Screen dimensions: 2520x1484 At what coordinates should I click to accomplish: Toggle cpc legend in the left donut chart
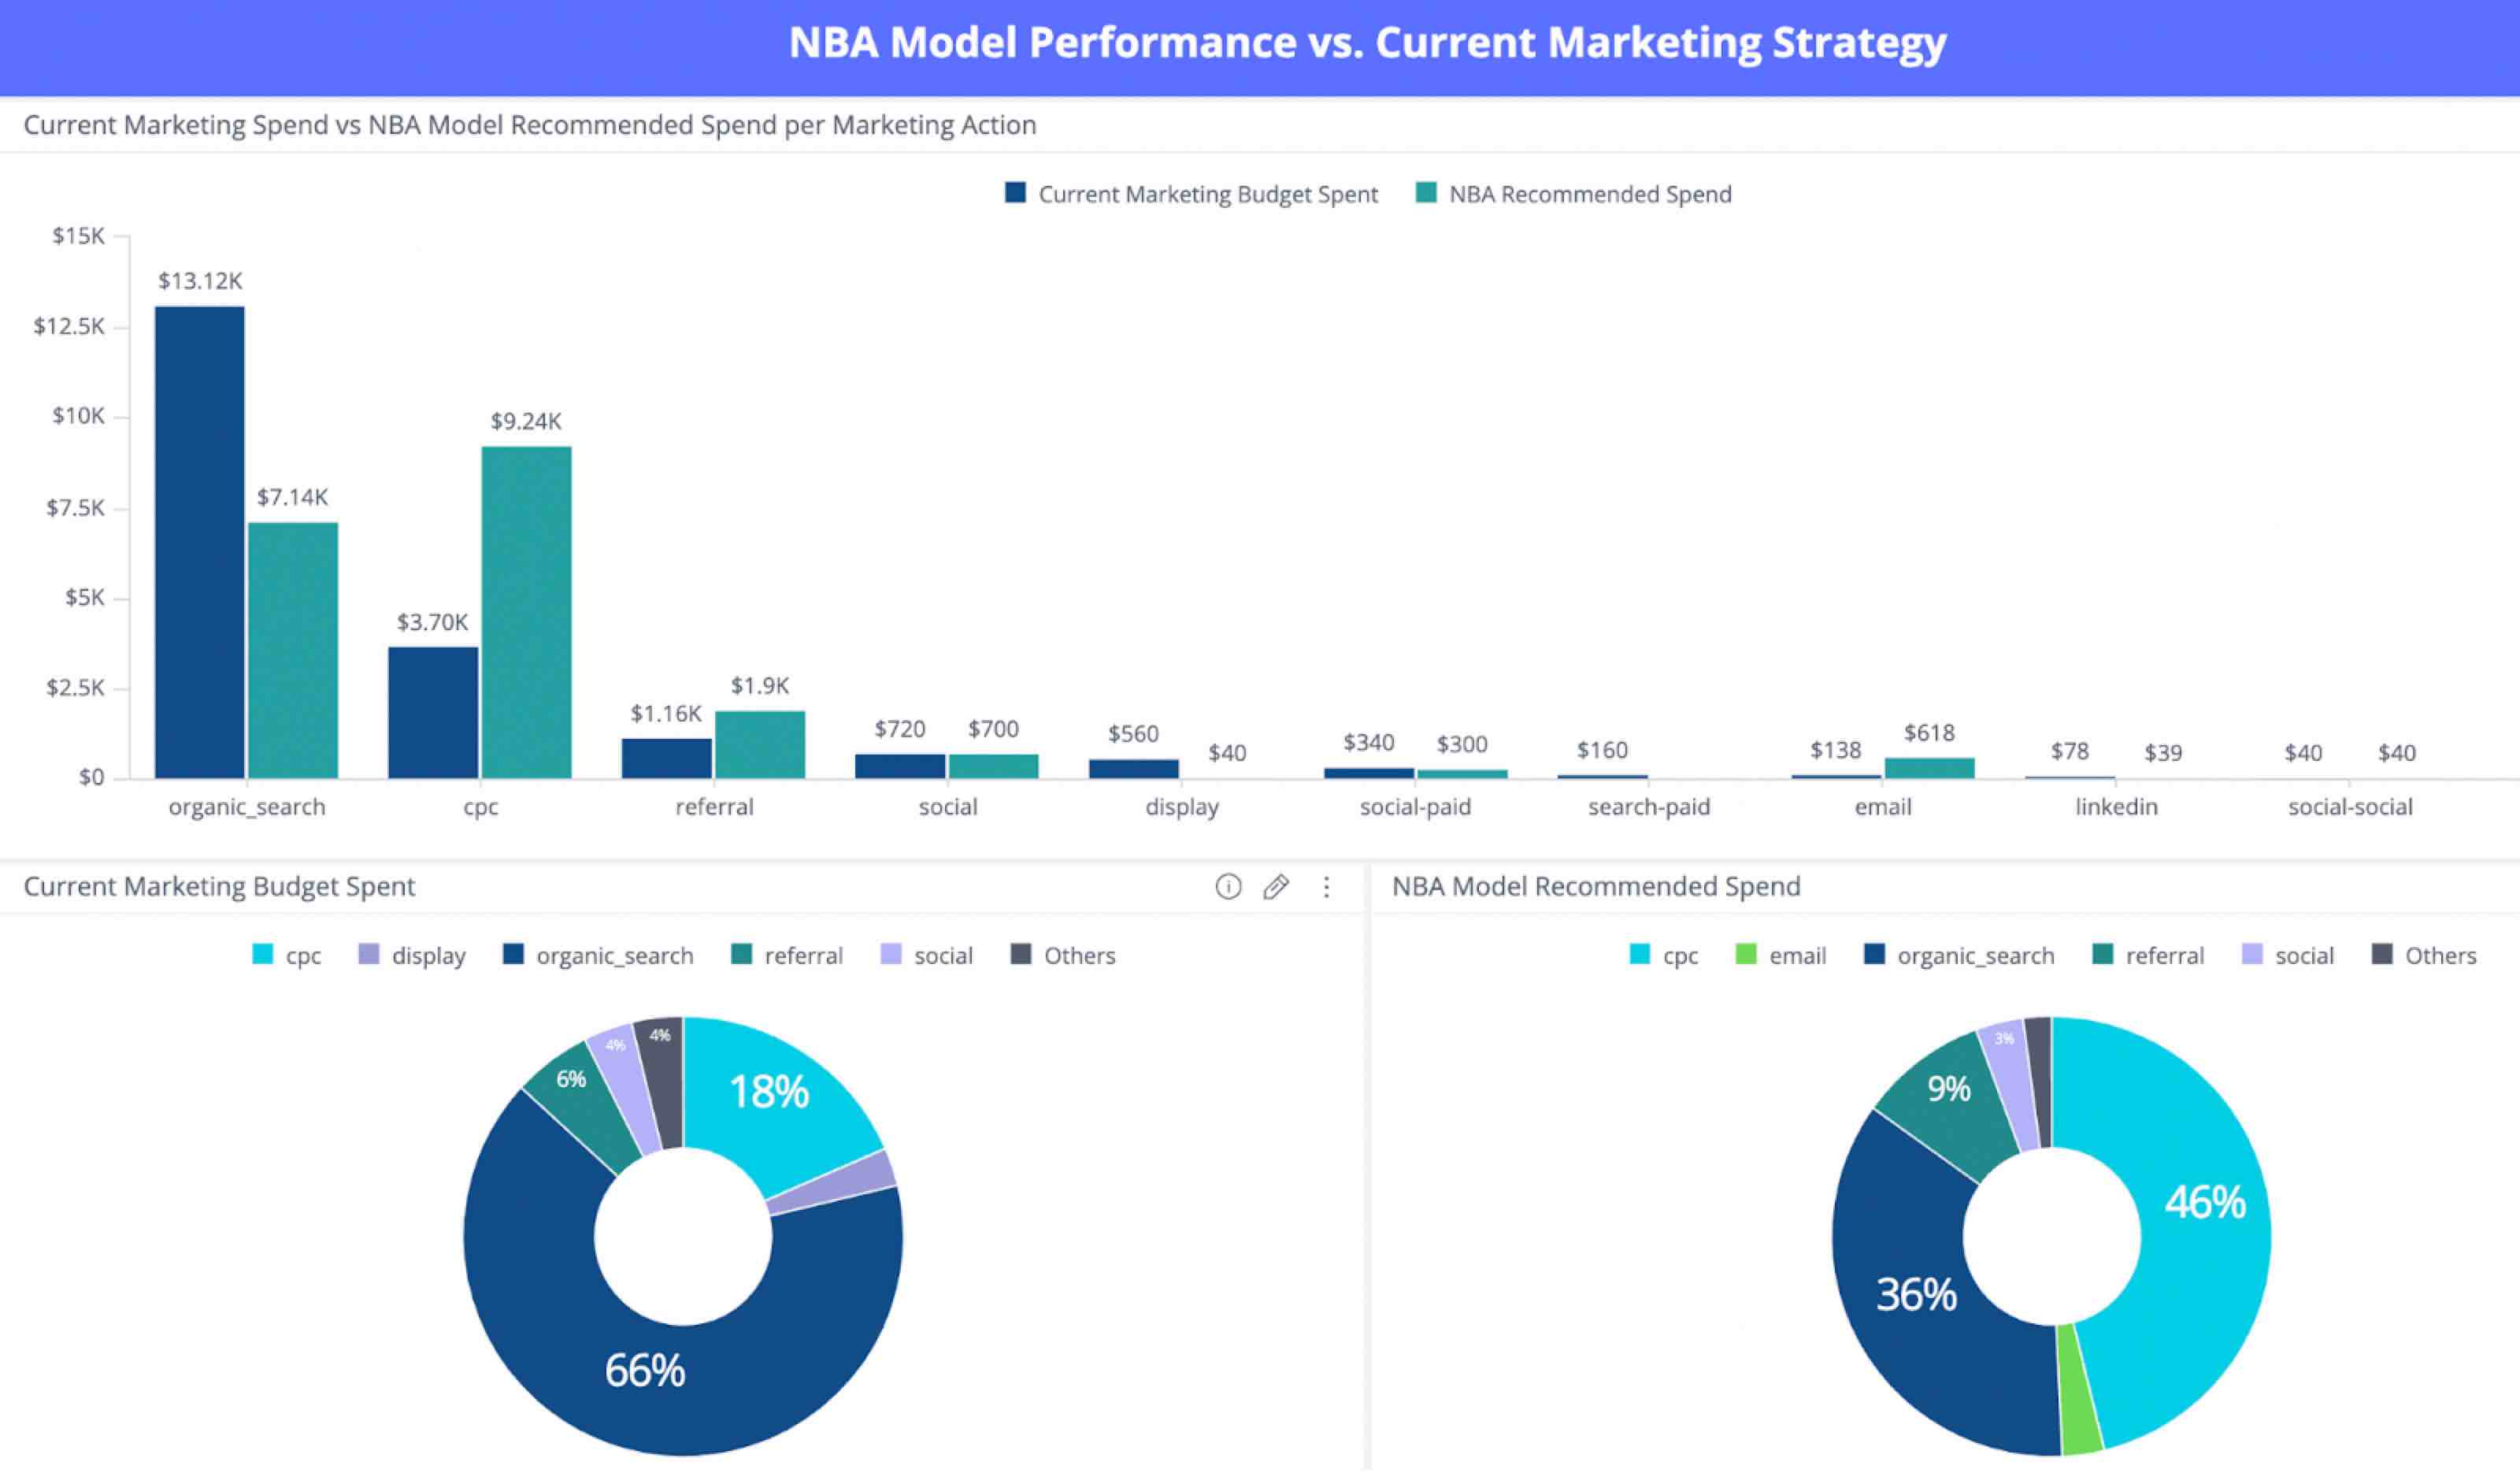tap(287, 955)
